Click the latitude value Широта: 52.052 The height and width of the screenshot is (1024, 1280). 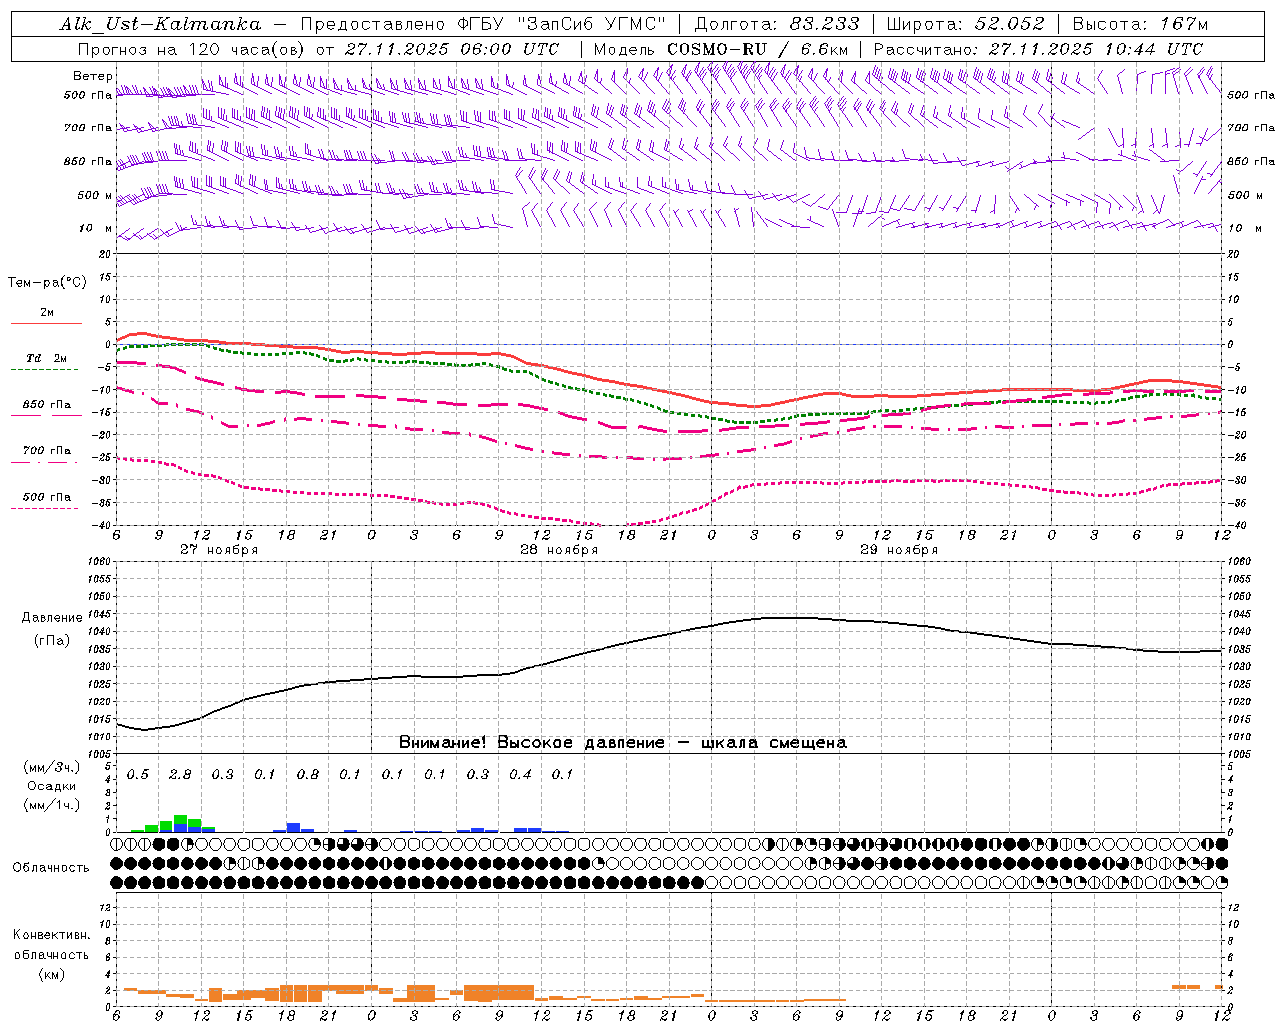coord(965,24)
